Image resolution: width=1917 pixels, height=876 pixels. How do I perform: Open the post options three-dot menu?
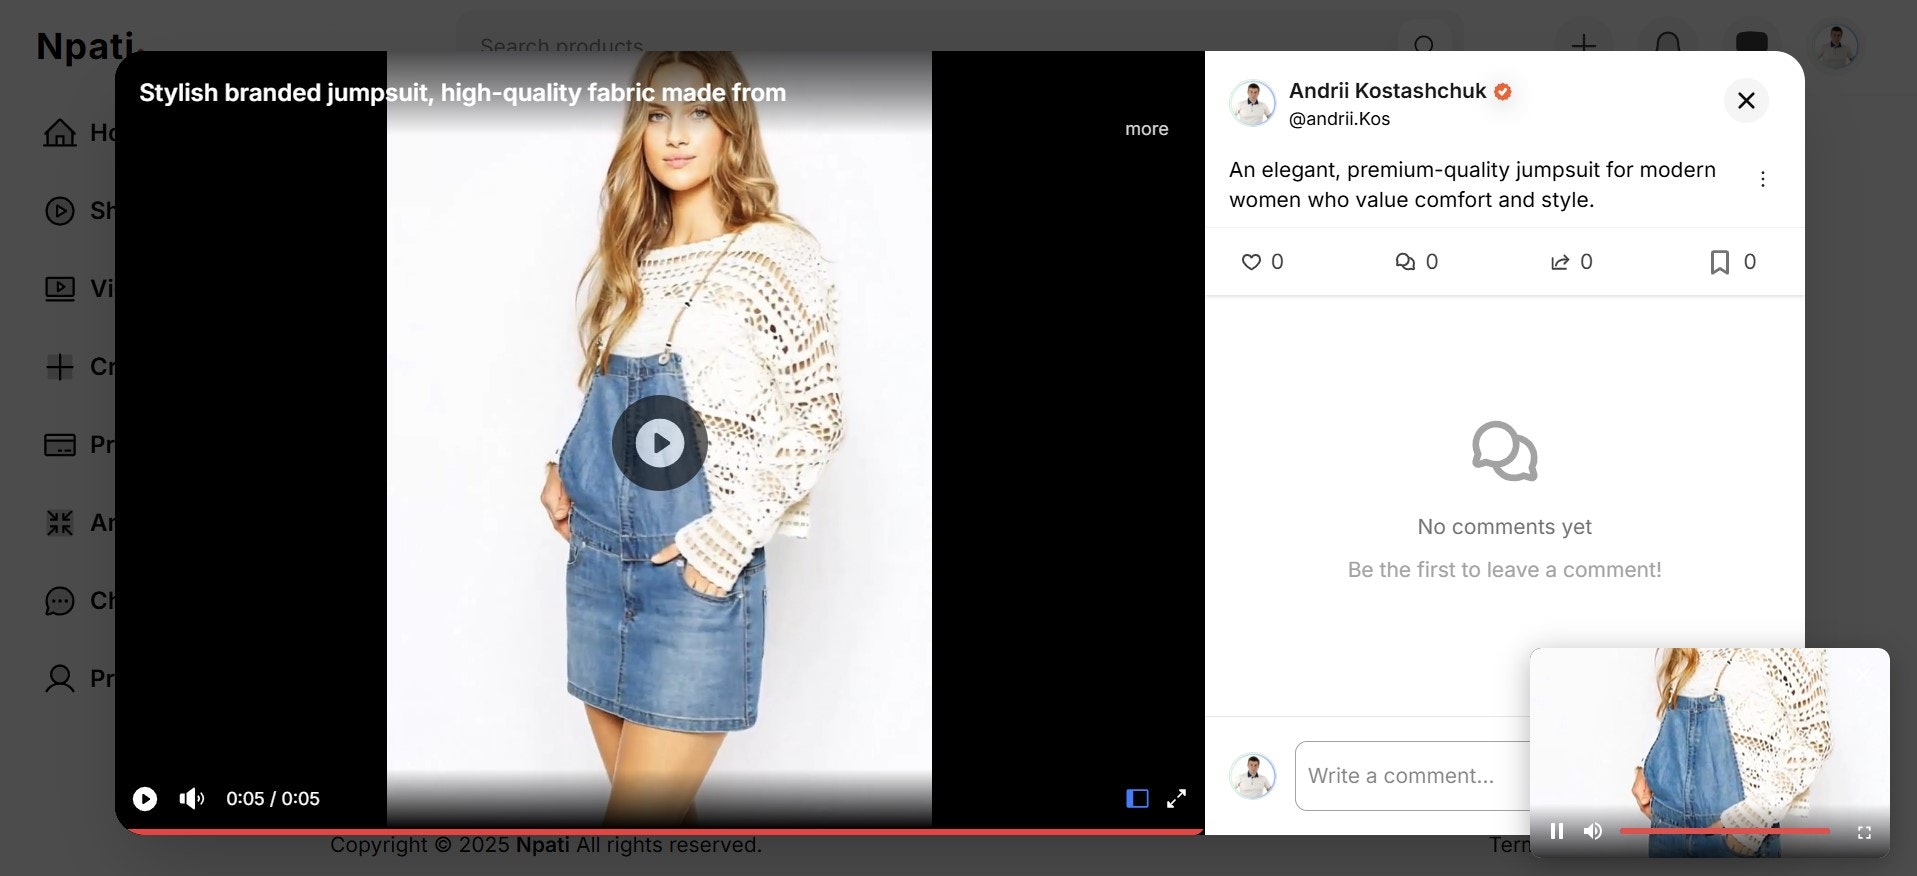coord(1763,179)
